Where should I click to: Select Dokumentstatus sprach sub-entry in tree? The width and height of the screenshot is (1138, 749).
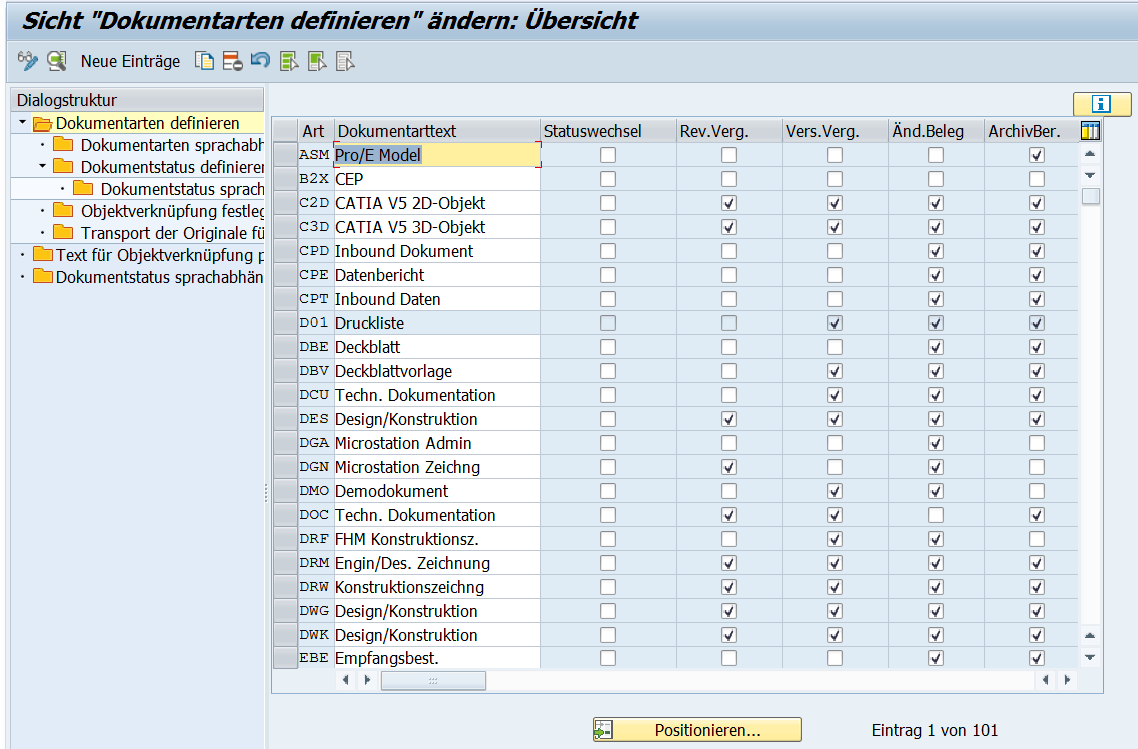tap(182, 189)
